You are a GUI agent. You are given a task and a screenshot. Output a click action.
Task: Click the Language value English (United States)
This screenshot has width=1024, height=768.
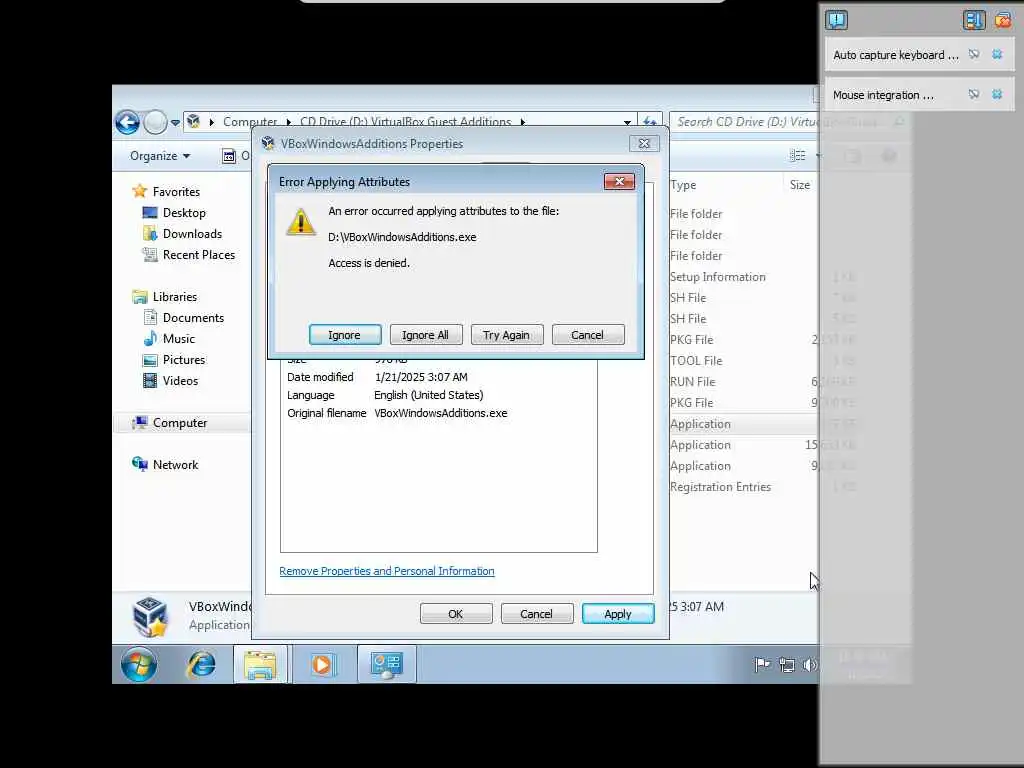tap(428, 395)
